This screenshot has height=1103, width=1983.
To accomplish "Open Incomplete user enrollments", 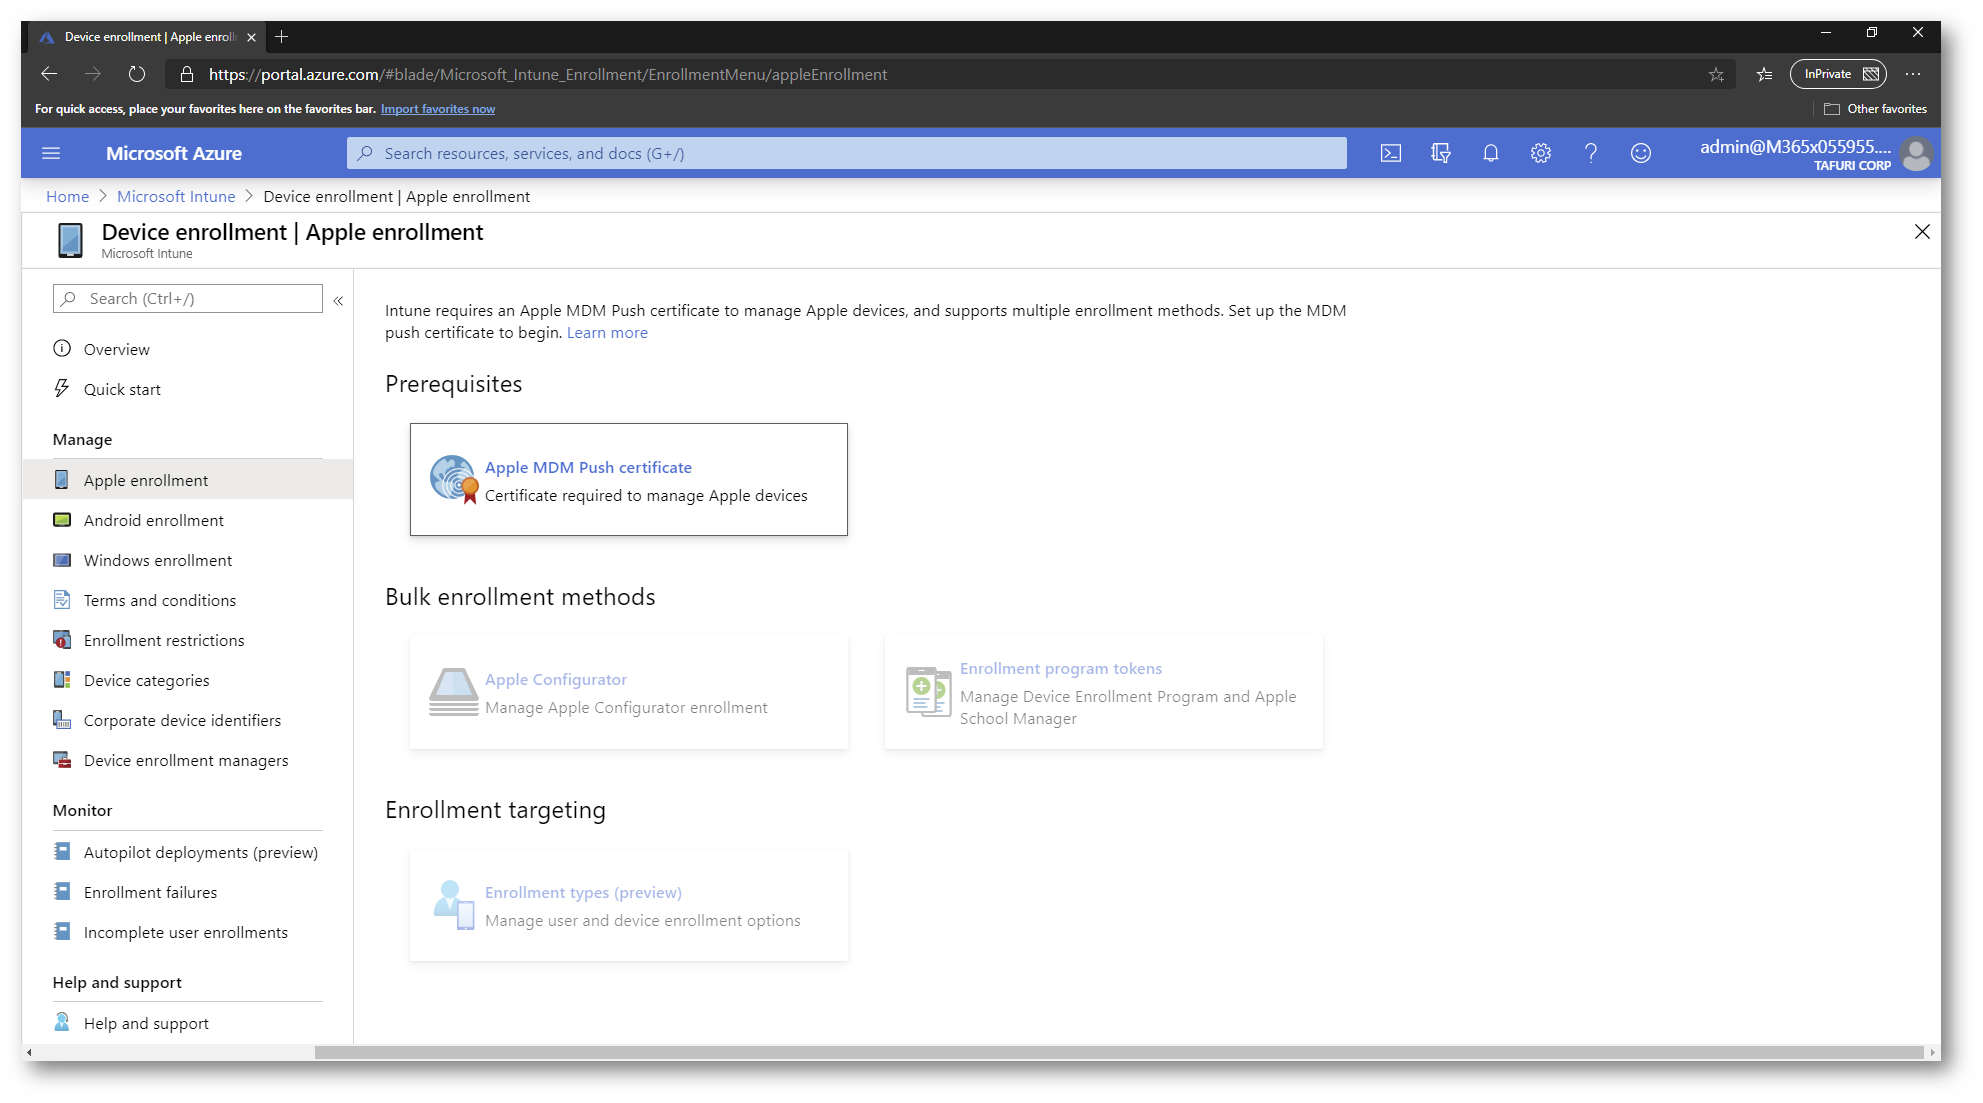I will [x=188, y=932].
